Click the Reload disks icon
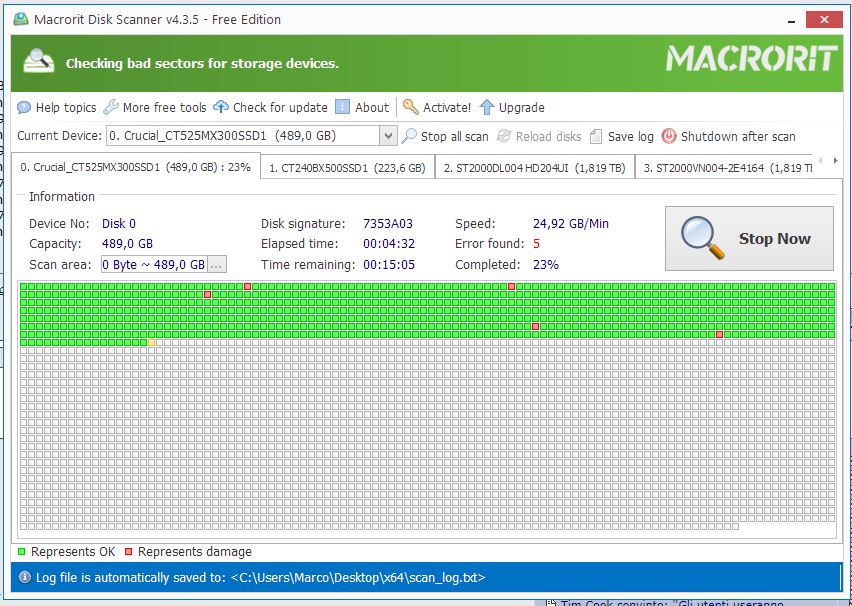This screenshot has height=606, width=852. 504,136
